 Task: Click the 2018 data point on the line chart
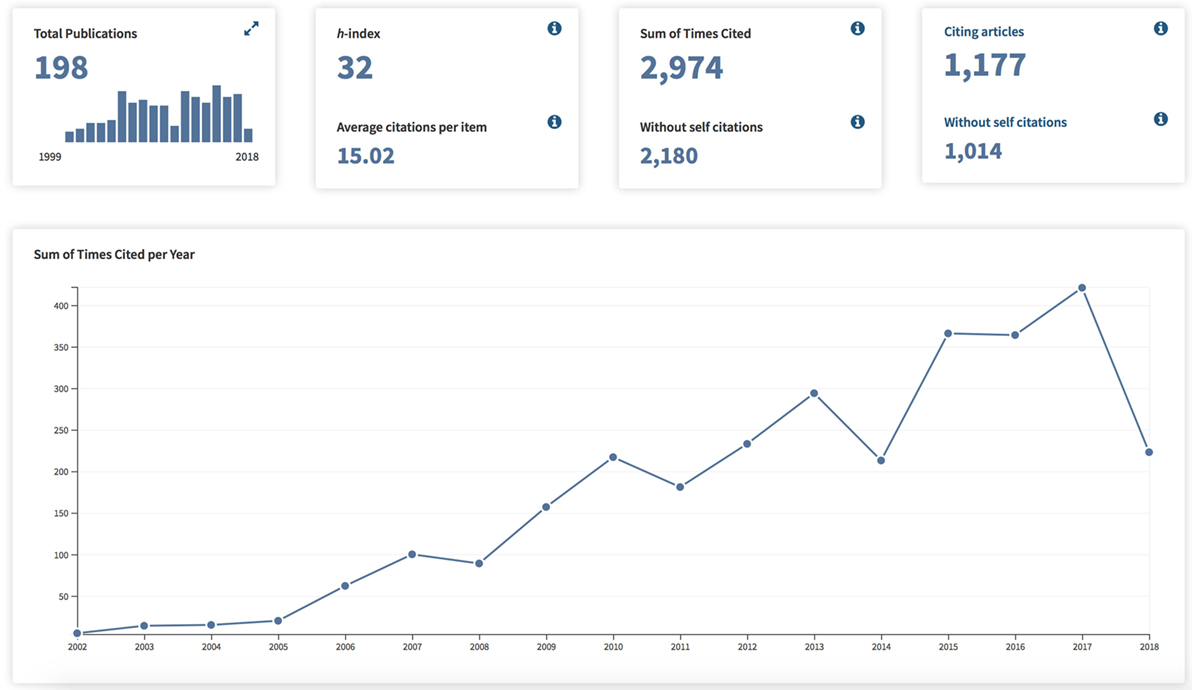point(1149,452)
